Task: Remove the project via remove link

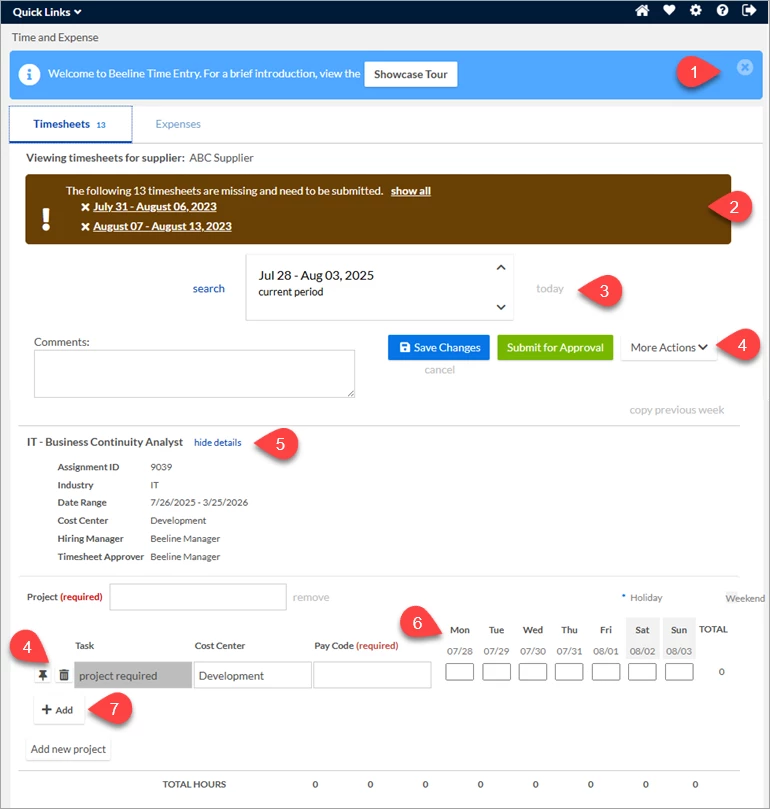Action: coord(311,597)
